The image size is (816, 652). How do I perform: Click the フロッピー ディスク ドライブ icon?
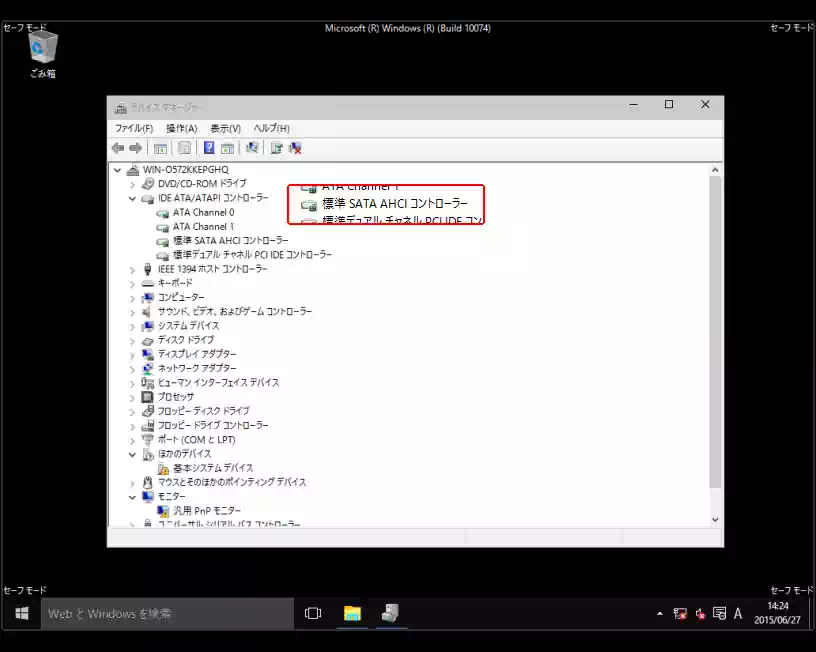(x=148, y=411)
